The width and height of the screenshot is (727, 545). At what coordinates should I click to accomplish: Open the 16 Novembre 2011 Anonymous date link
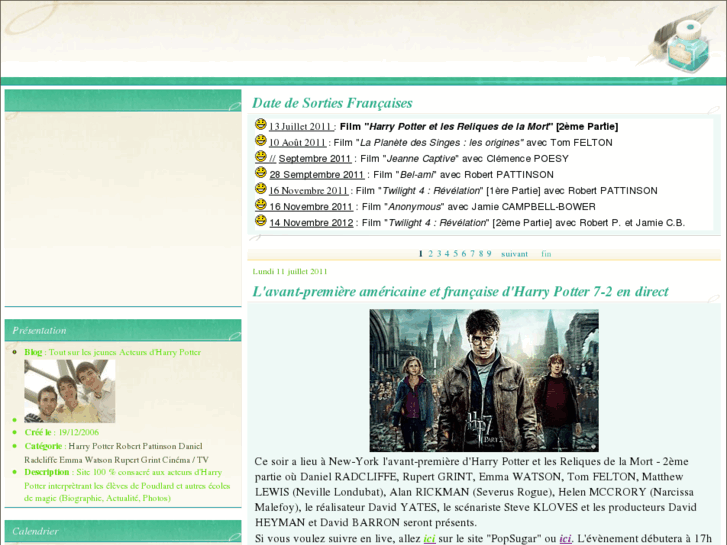tap(311, 207)
